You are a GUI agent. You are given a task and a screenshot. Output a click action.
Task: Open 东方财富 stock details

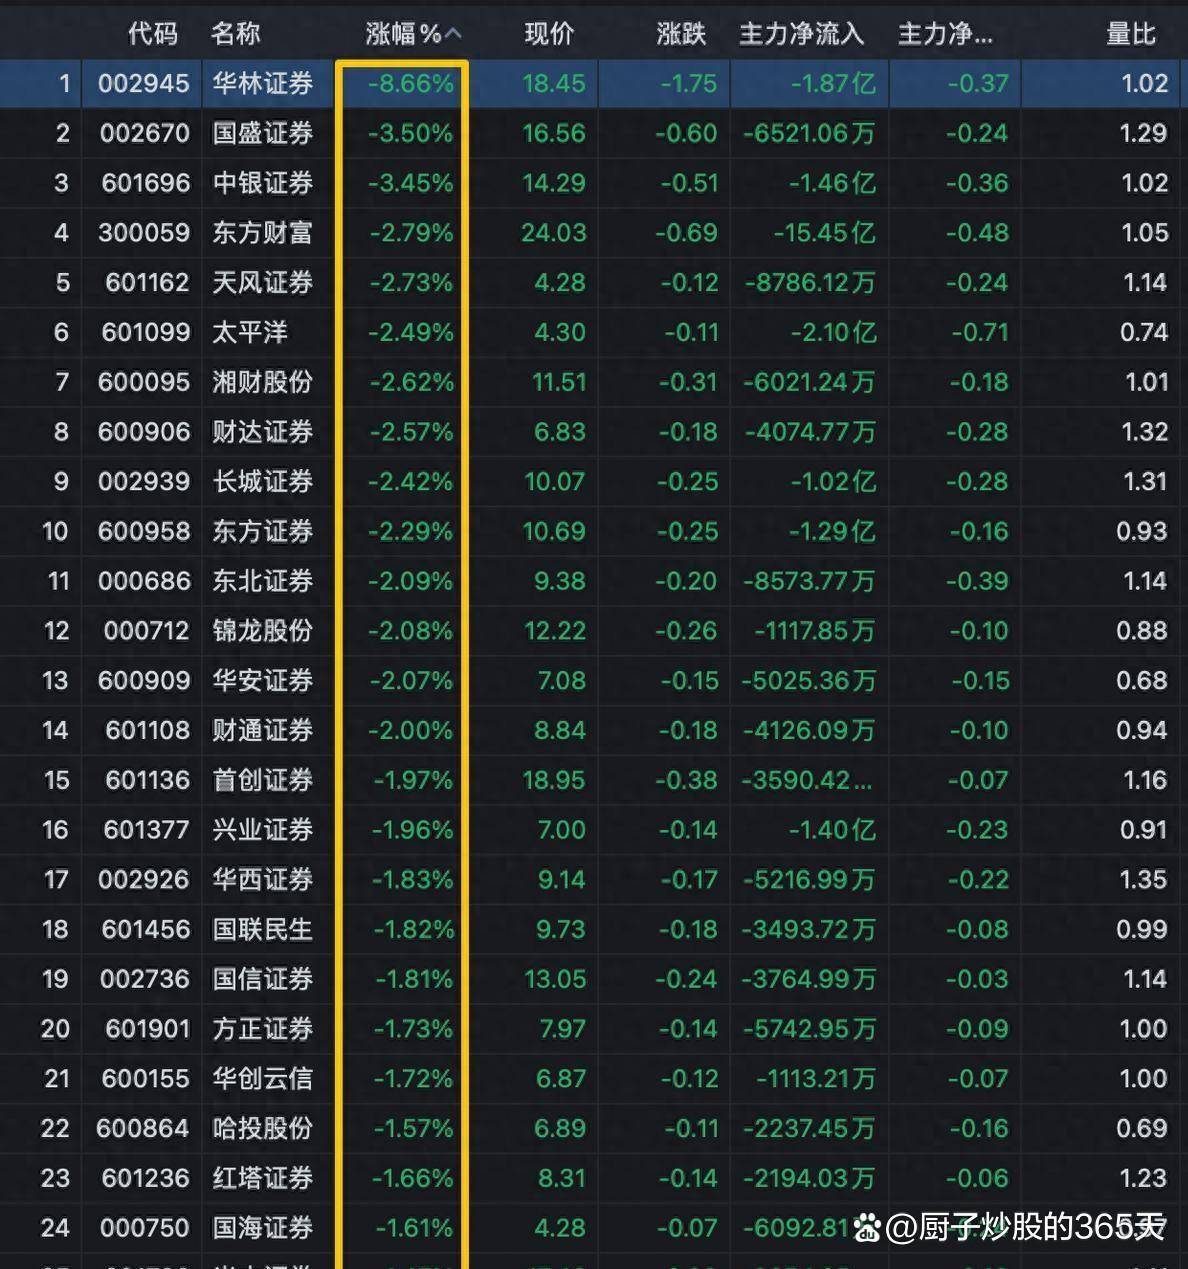264,233
